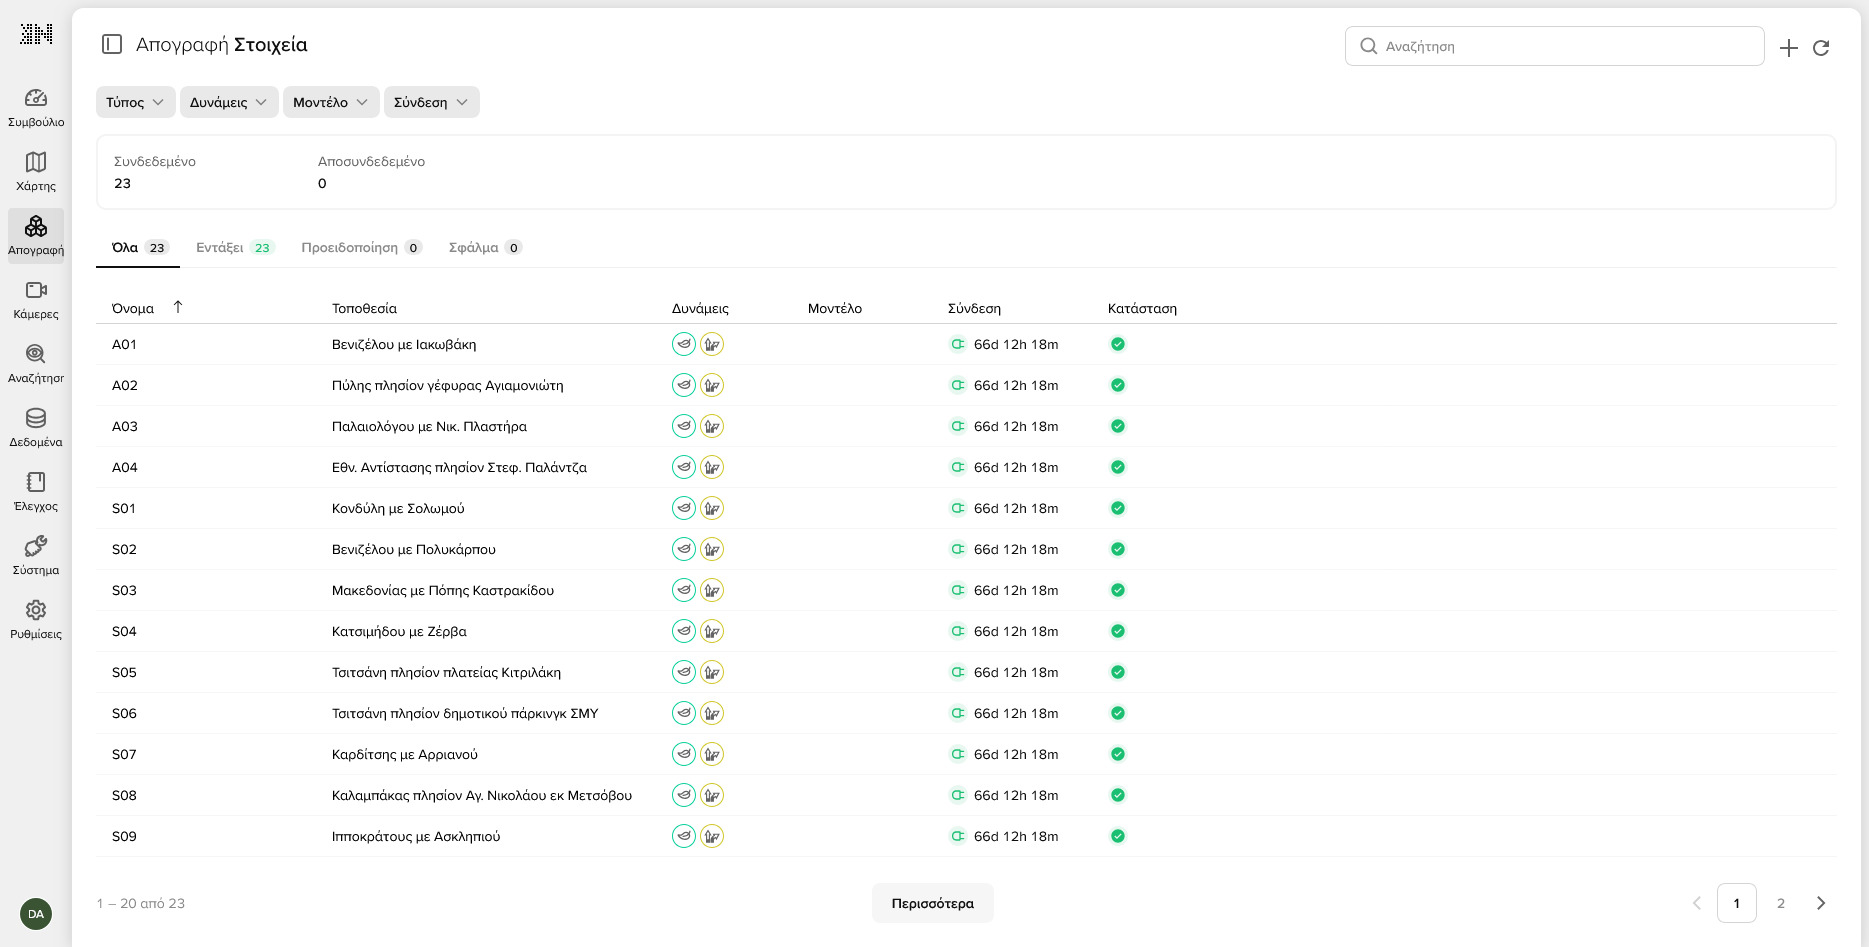Screen dimensions: 1869x947
Task: Open the Σύστημα system section
Action: pyautogui.click(x=36, y=556)
